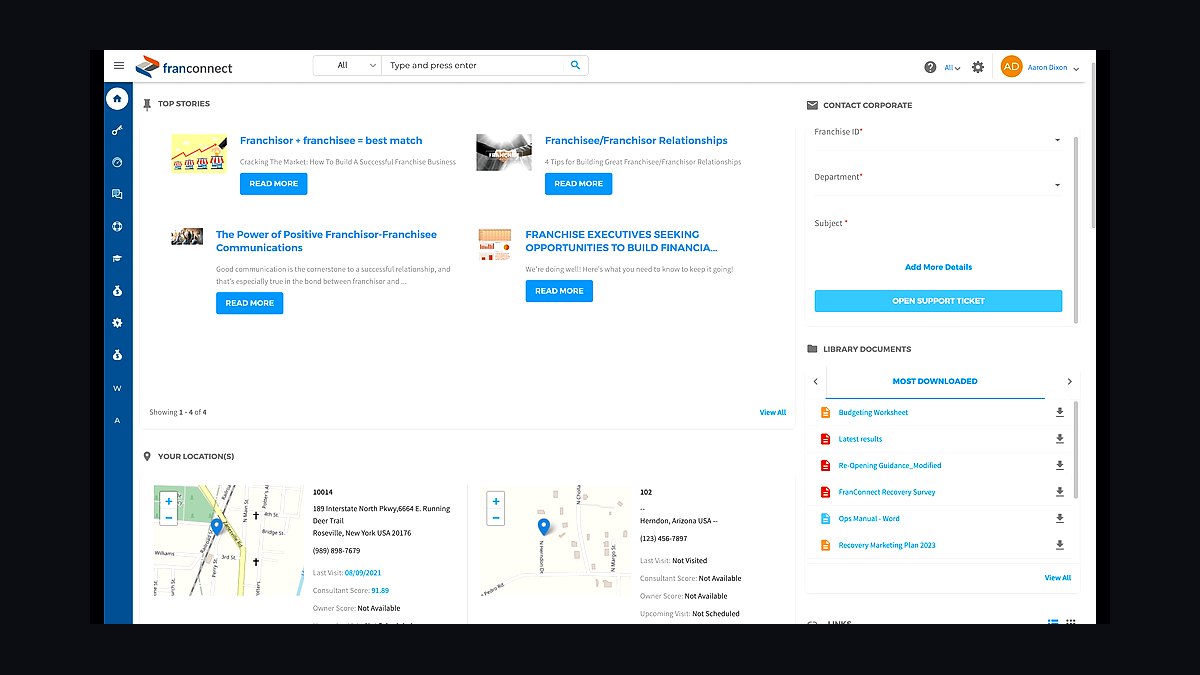1200x675 pixels.
Task: Open FranConnect Recovery Survey link
Action: 887,492
